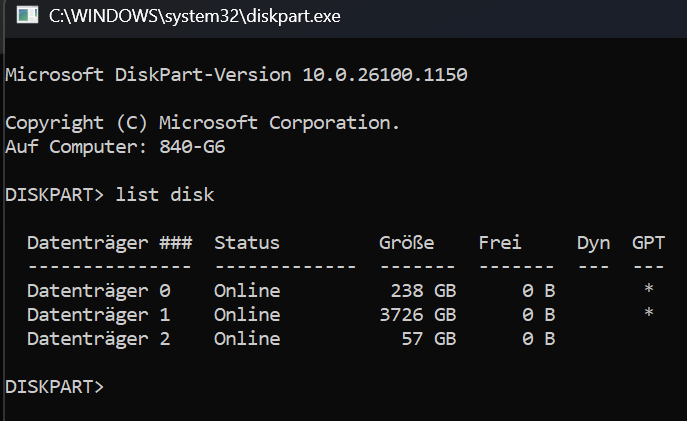Screen dimensions: 687x421
Task: Click the Copyright Microsoft Corporation line
Action: click(202, 123)
